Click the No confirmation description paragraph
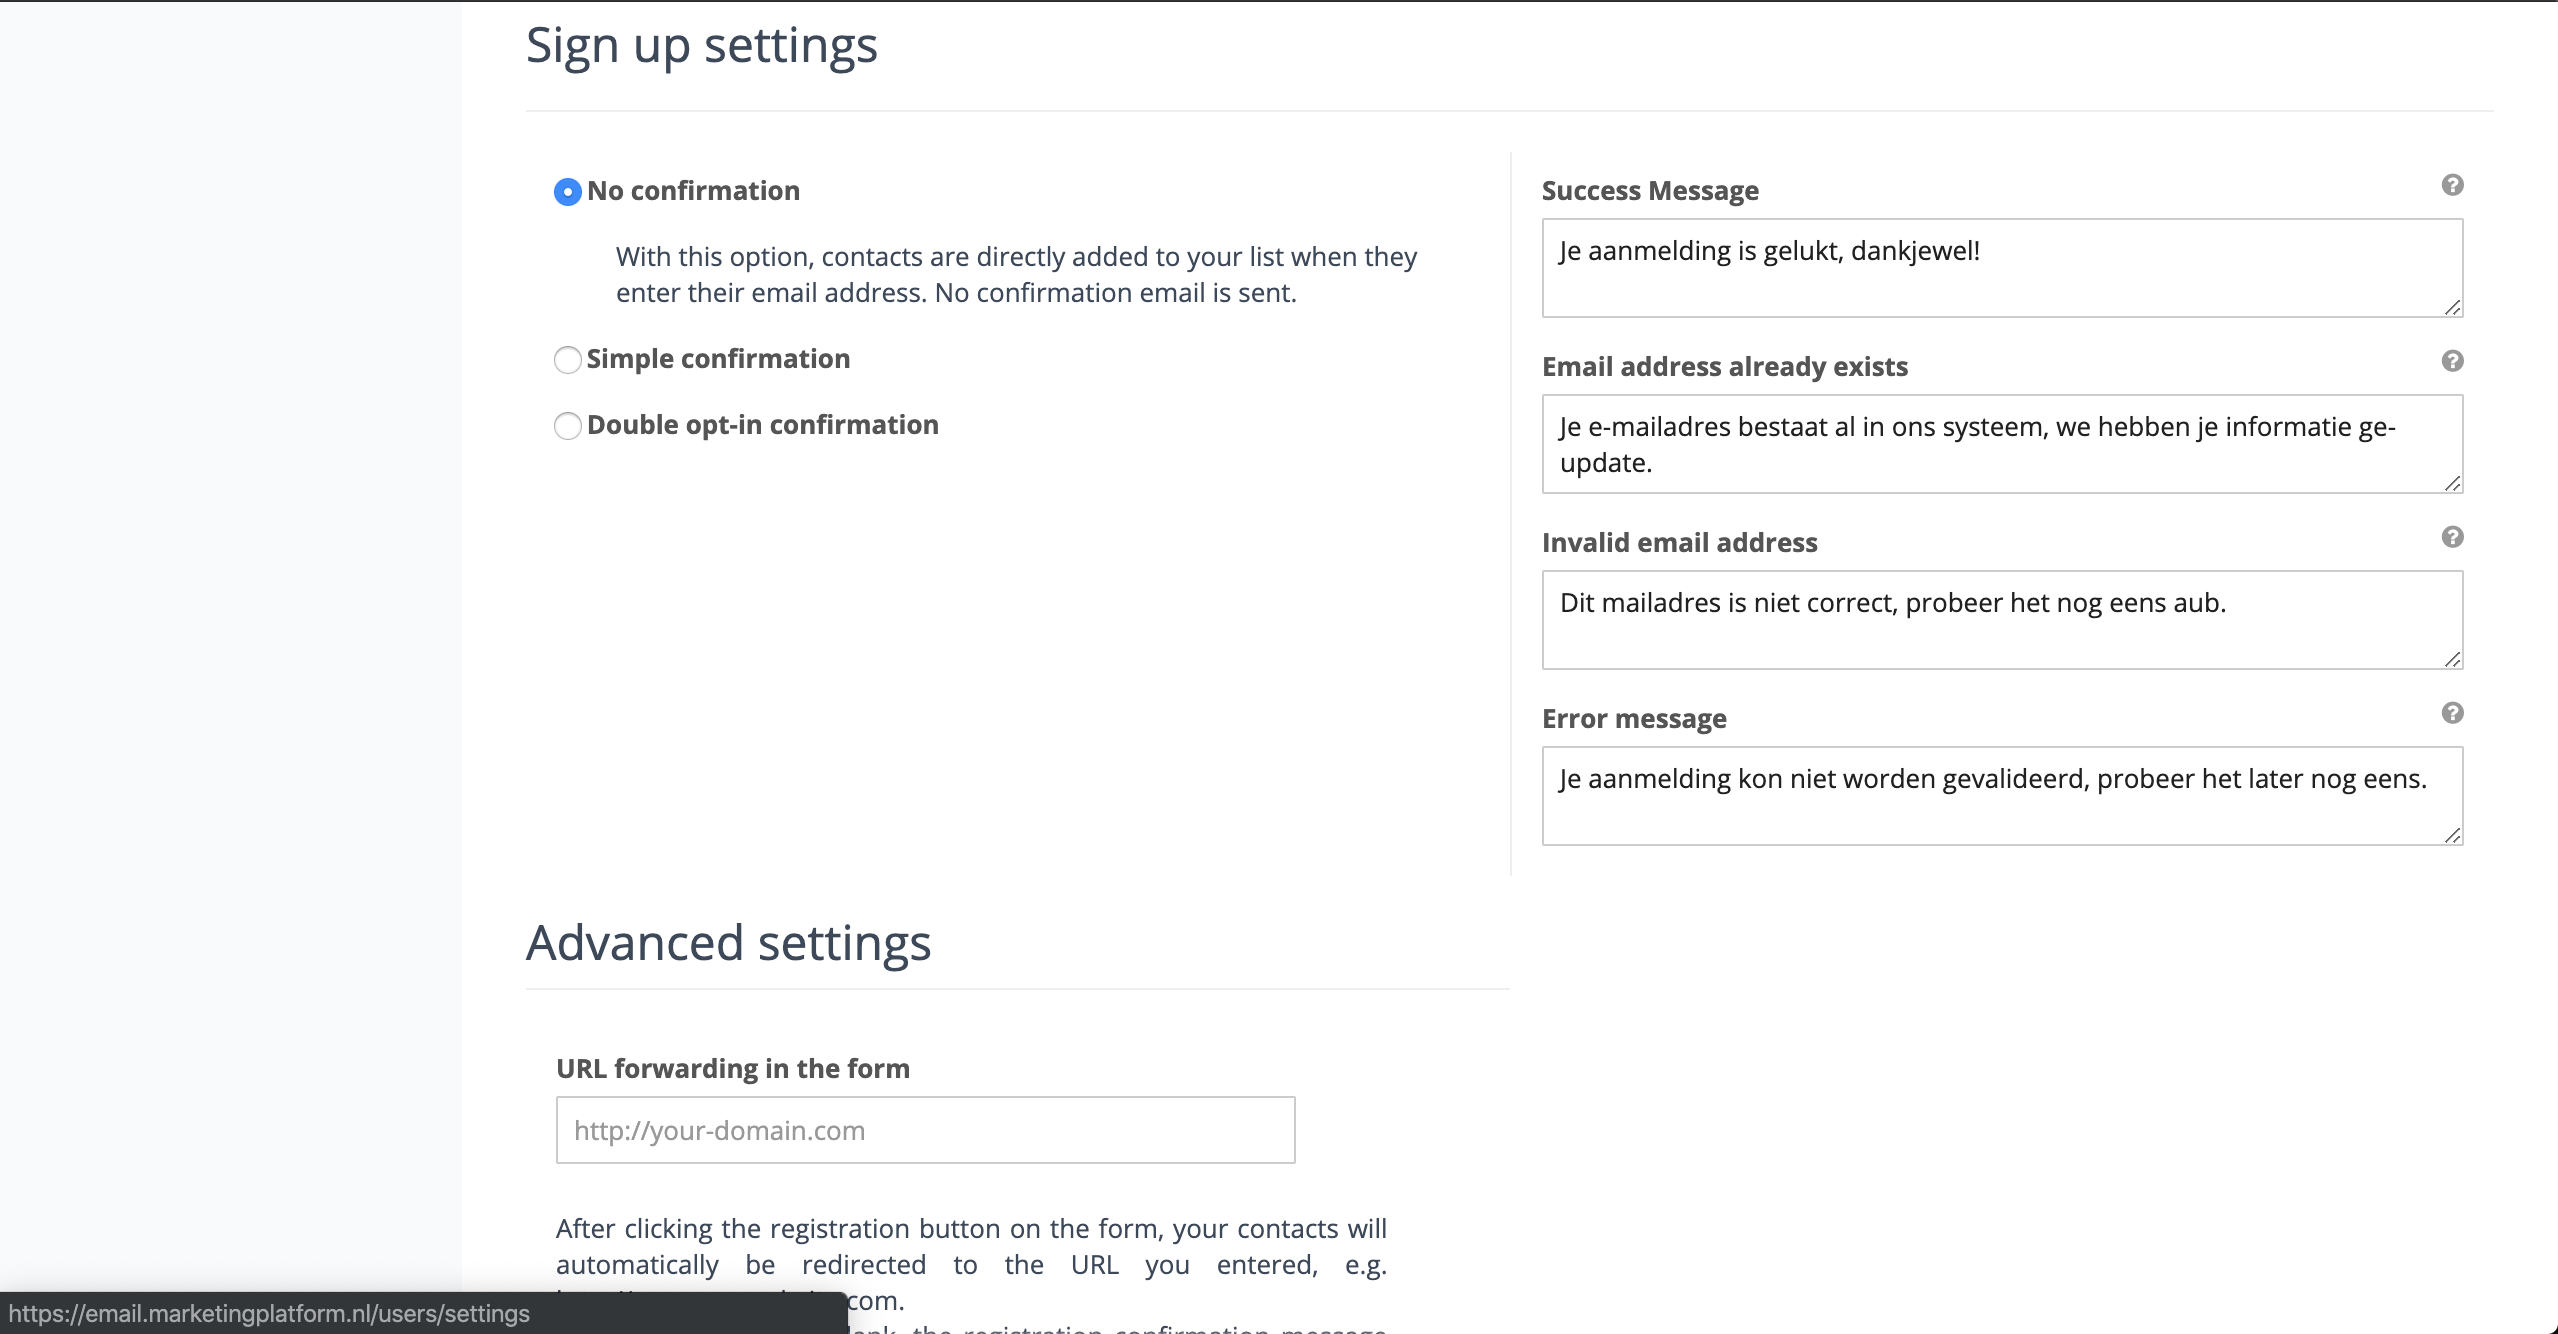Image resolution: width=2558 pixels, height=1334 pixels. pyautogui.click(x=1016, y=274)
